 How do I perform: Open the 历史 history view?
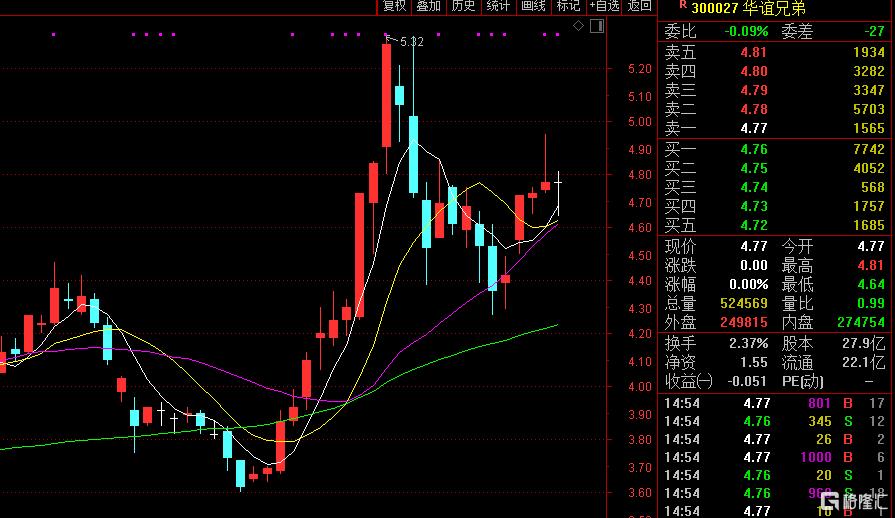(x=463, y=6)
